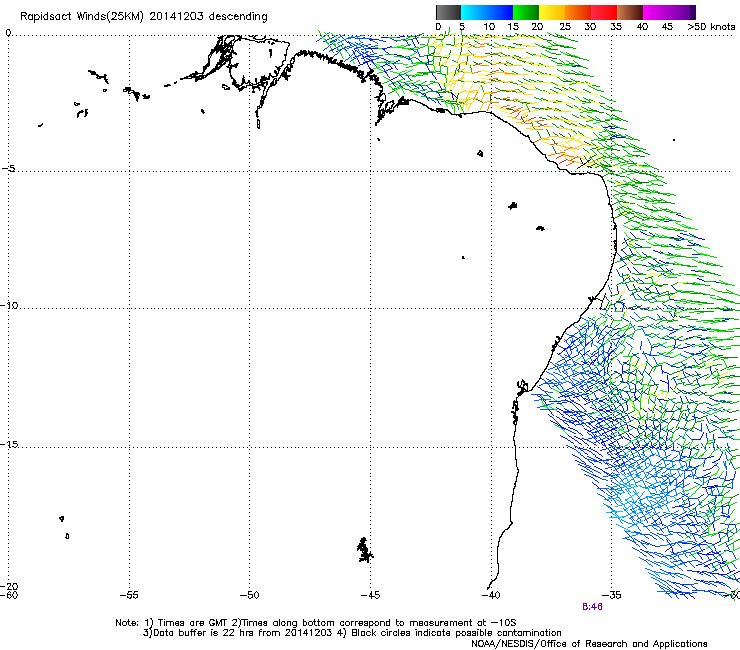Click the '-50' longitude axis label
This screenshot has height=650, width=740.
(x=249, y=595)
